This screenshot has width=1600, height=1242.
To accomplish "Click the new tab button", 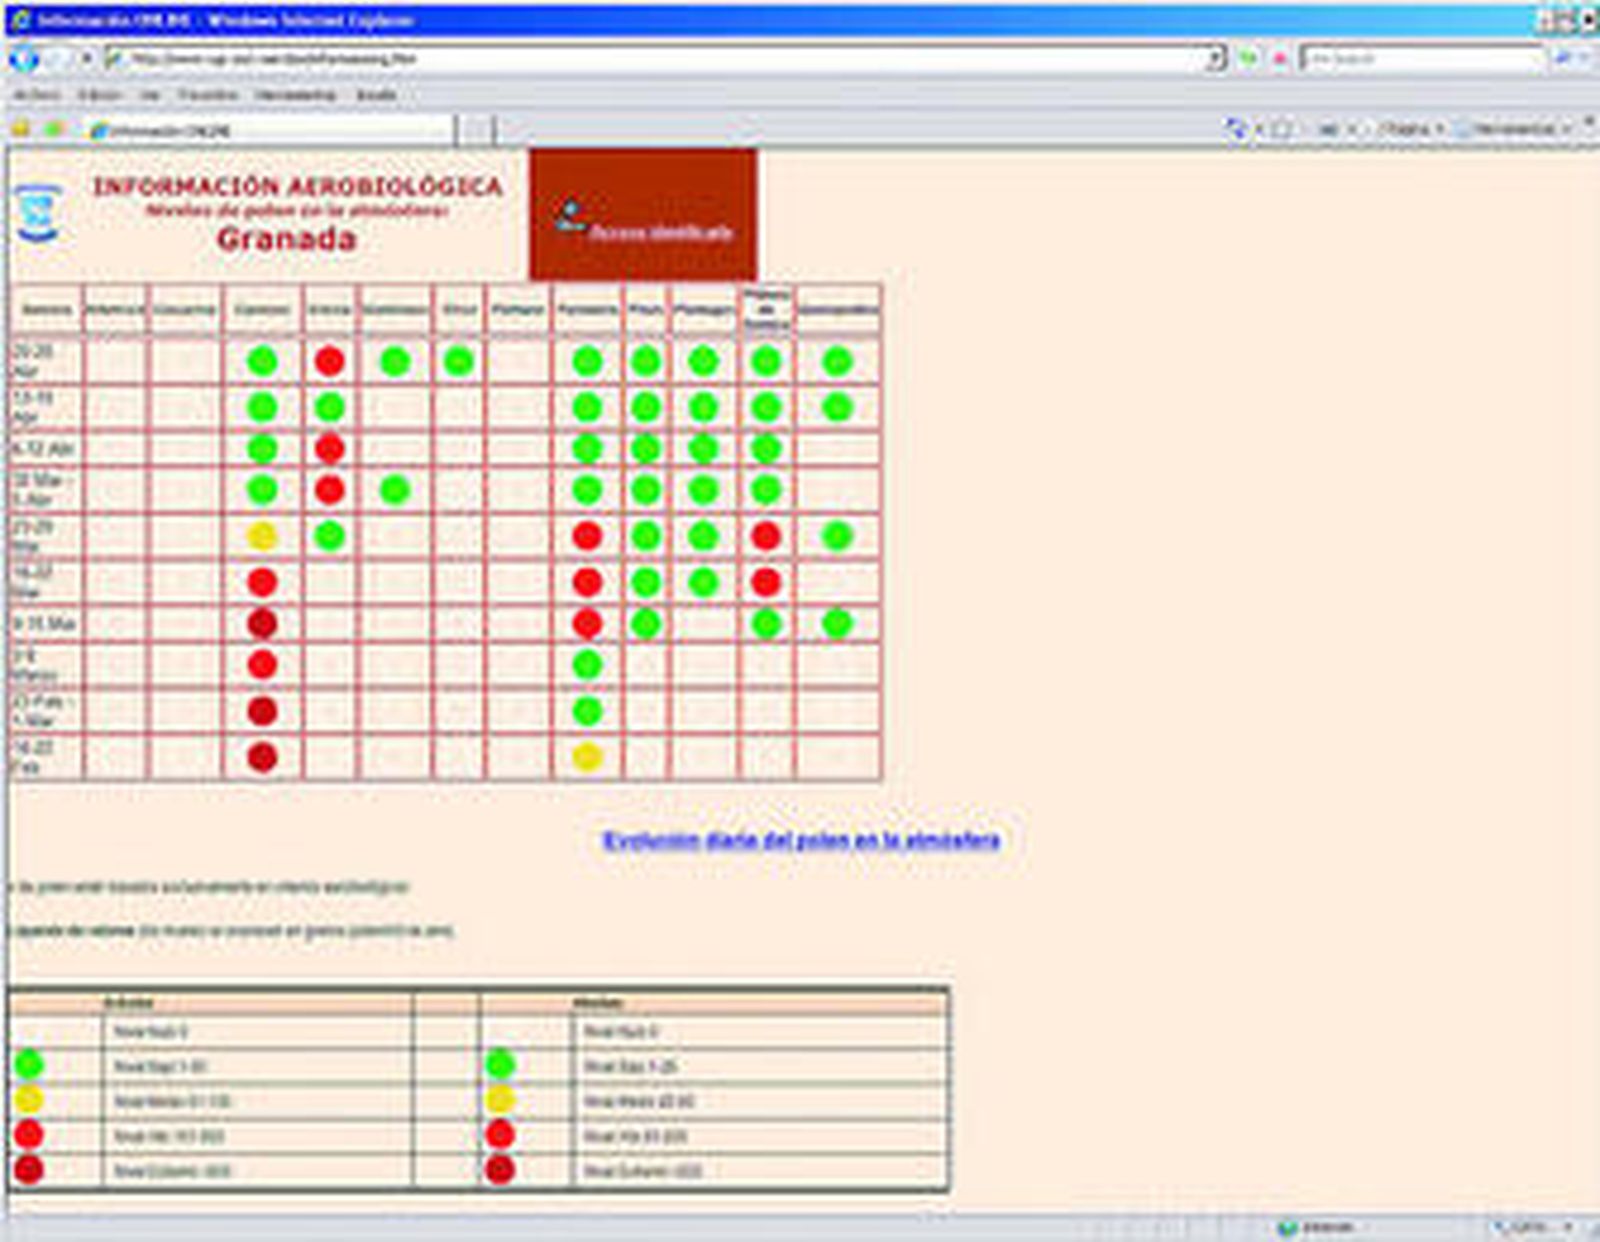I will tap(477, 130).
